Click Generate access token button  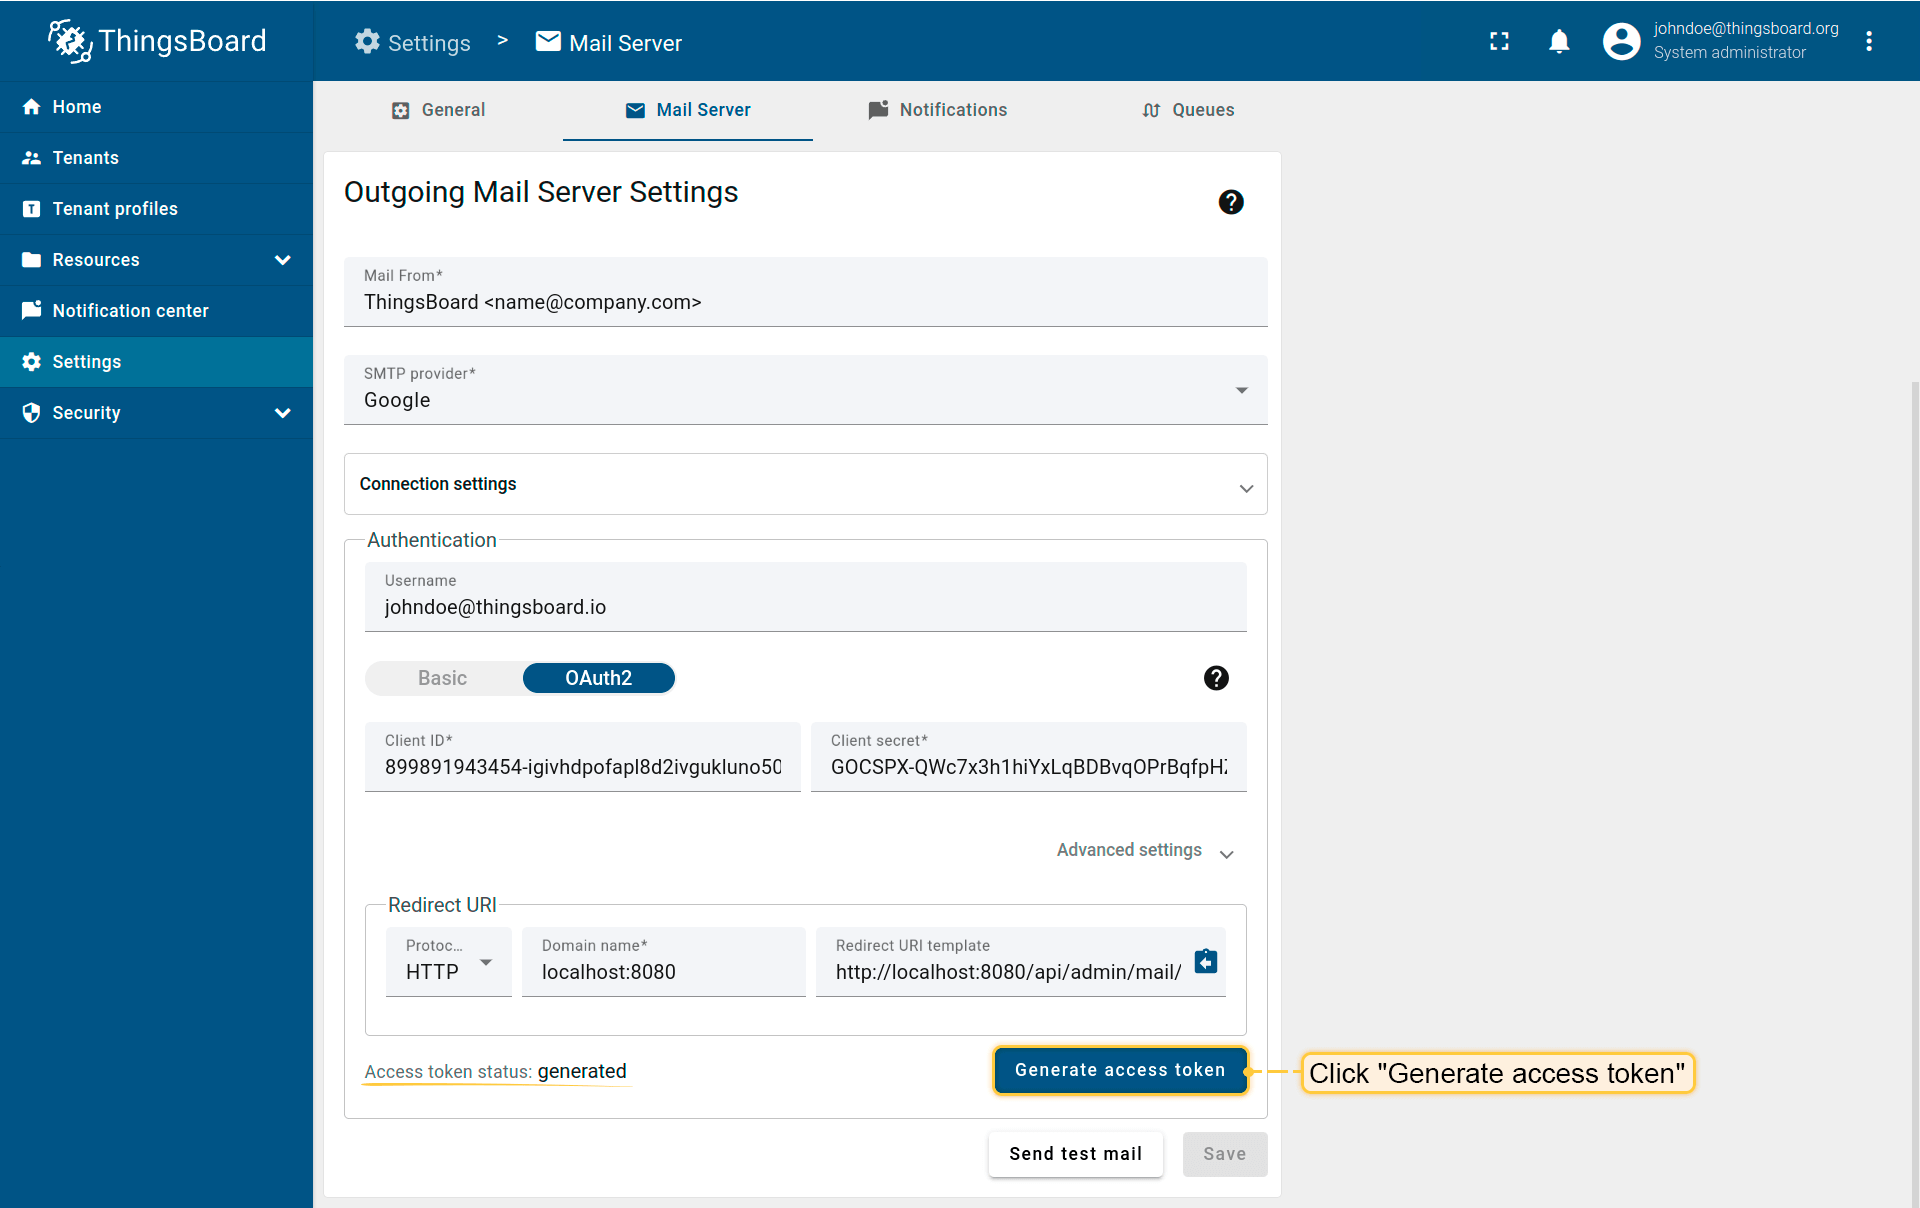(x=1120, y=1070)
